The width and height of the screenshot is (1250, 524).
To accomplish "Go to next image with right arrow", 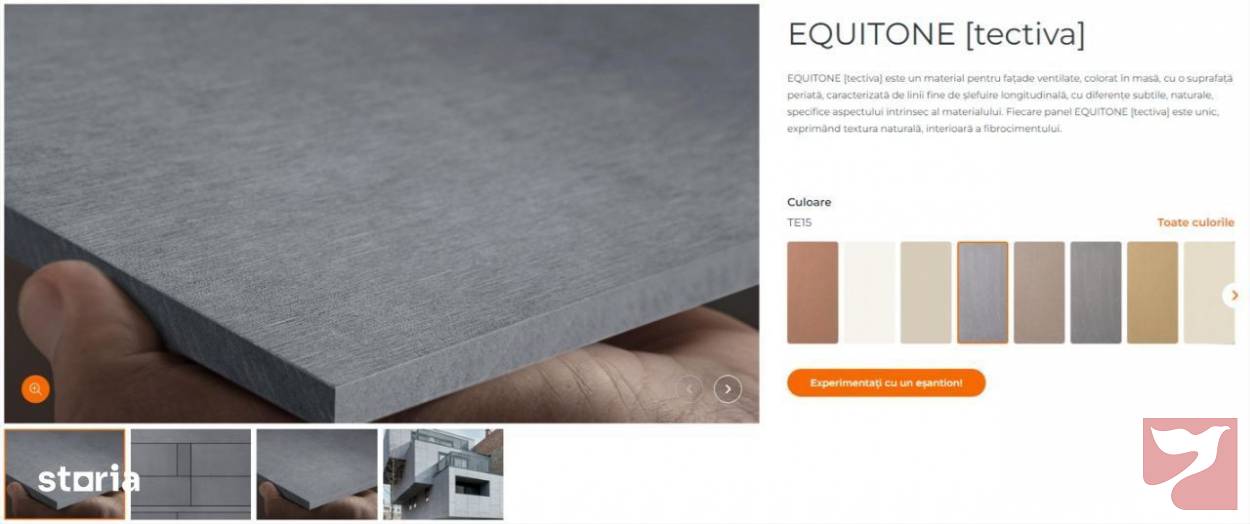I will tap(728, 389).
